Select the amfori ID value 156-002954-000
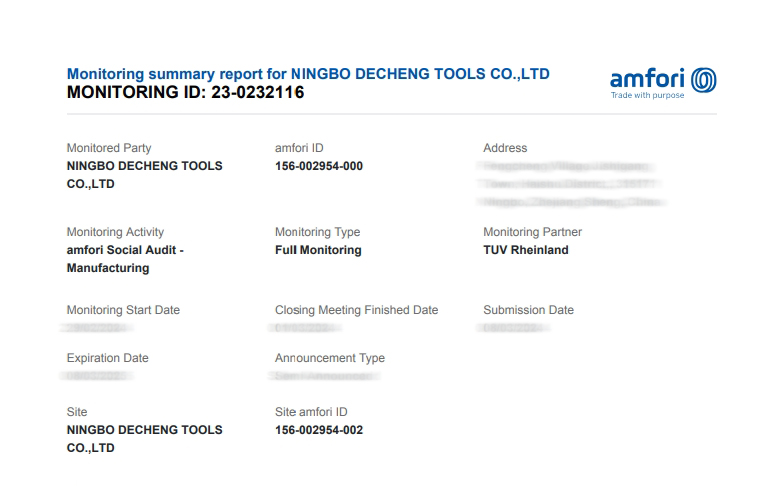The width and height of the screenshot is (784, 486). [x=318, y=166]
